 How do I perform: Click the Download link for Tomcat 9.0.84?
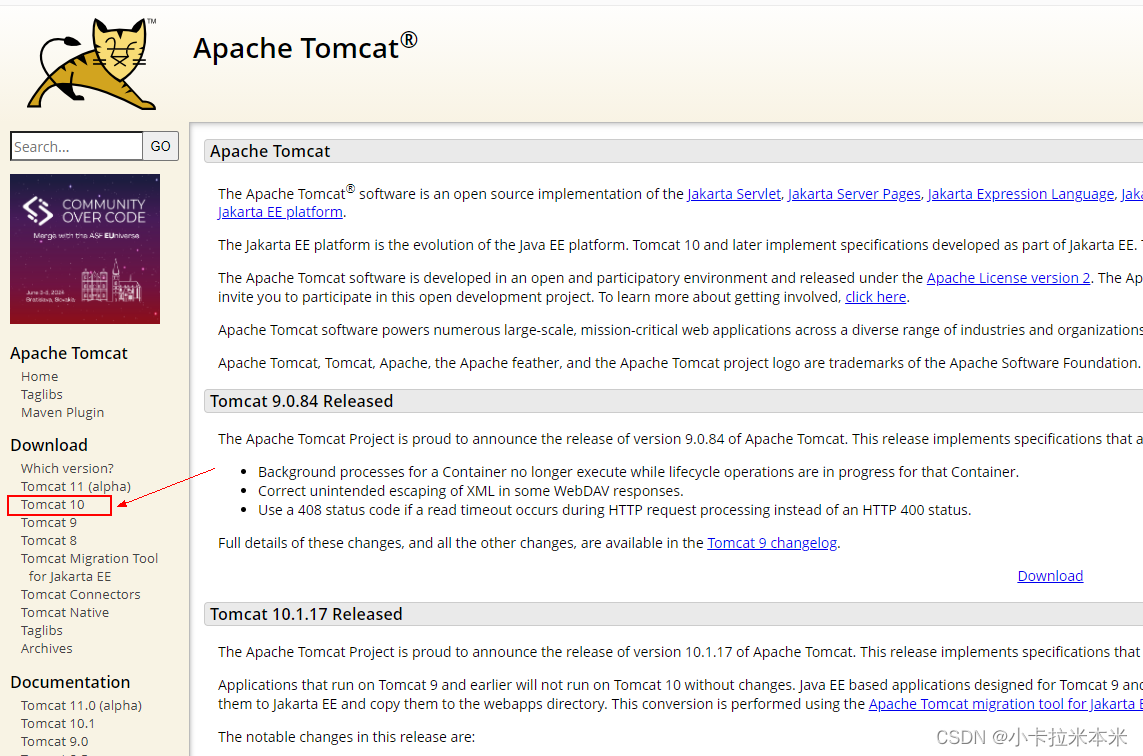(1050, 575)
